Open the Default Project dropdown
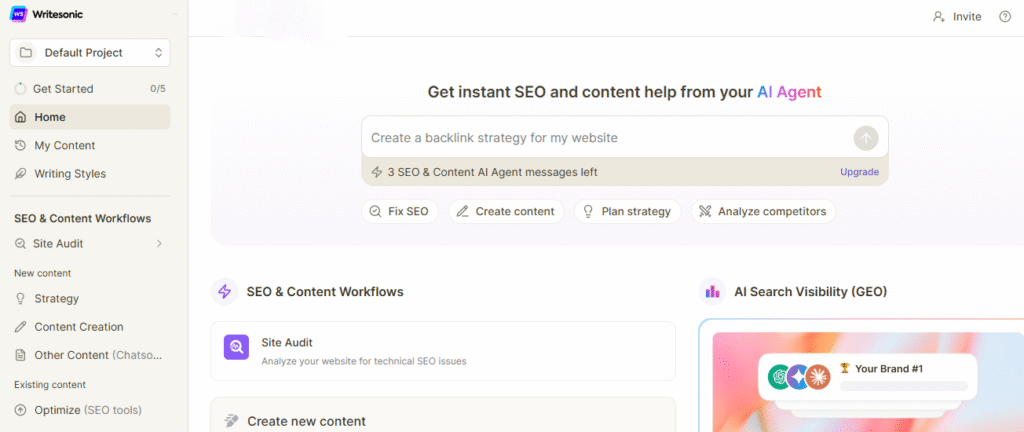 pyautogui.click(x=89, y=53)
